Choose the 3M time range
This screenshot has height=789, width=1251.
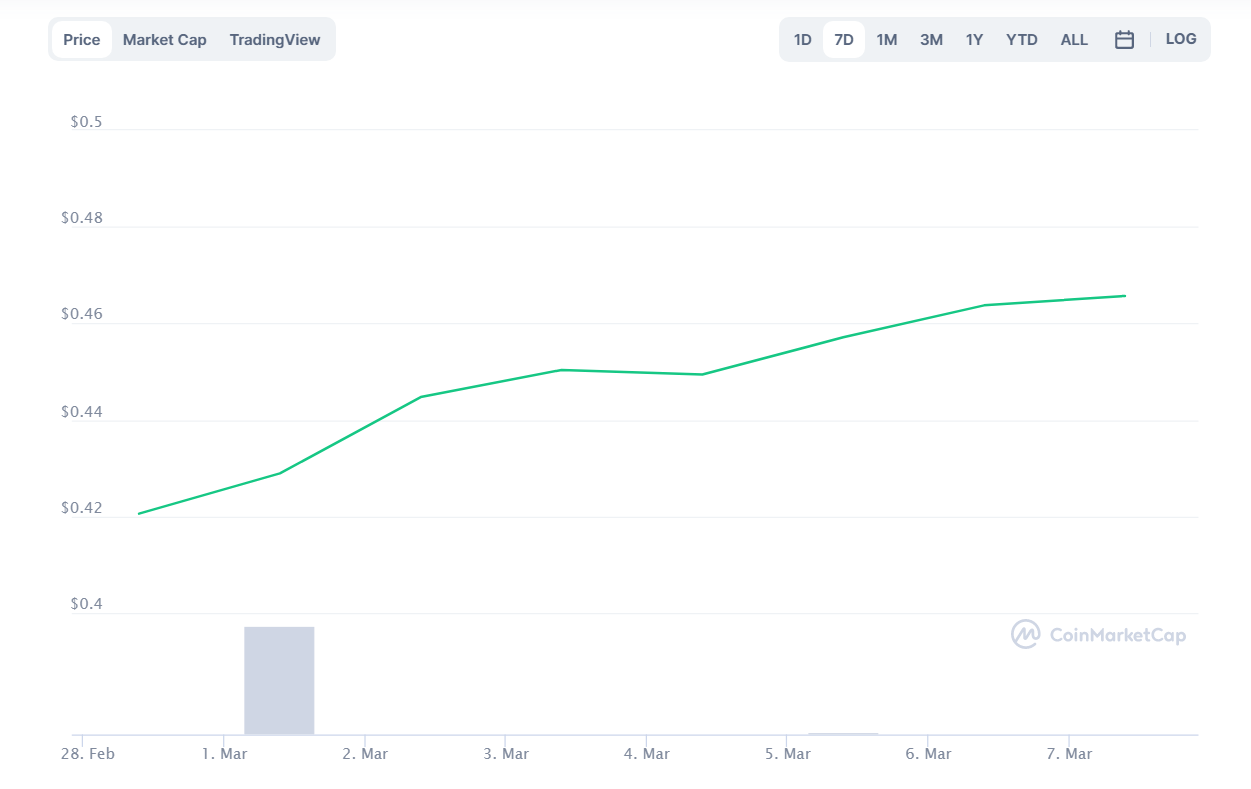[x=931, y=40]
